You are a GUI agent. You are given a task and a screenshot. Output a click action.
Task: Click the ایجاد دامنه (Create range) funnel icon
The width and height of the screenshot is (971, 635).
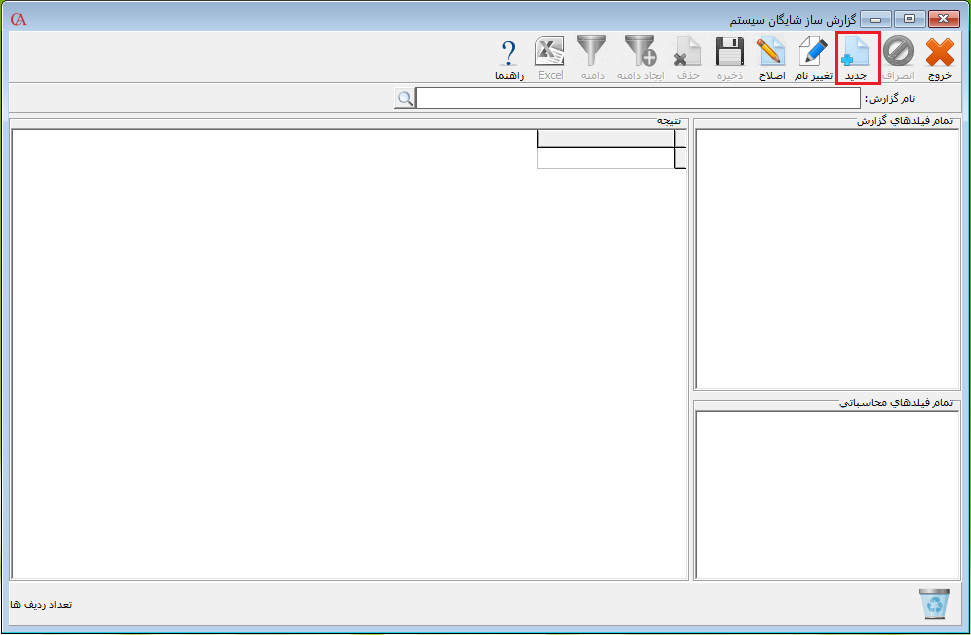639,58
